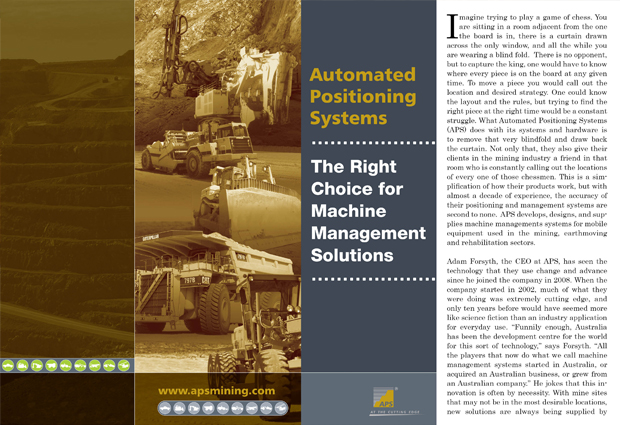
Task: Select the green light vehicle icon
Action: point(8,365)
